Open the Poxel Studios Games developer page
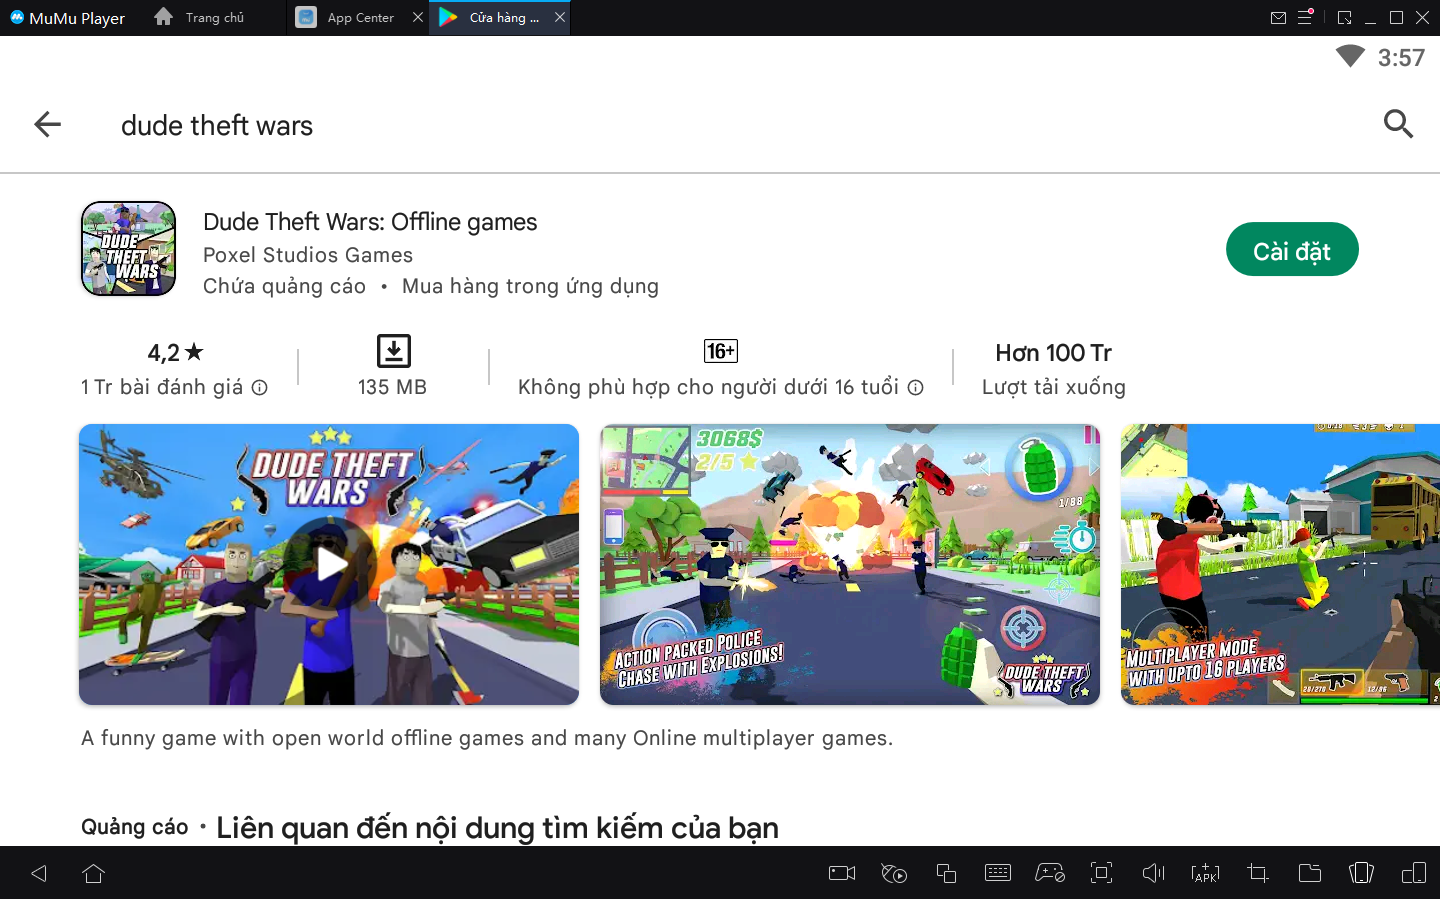The height and width of the screenshot is (899, 1440). coord(308,255)
